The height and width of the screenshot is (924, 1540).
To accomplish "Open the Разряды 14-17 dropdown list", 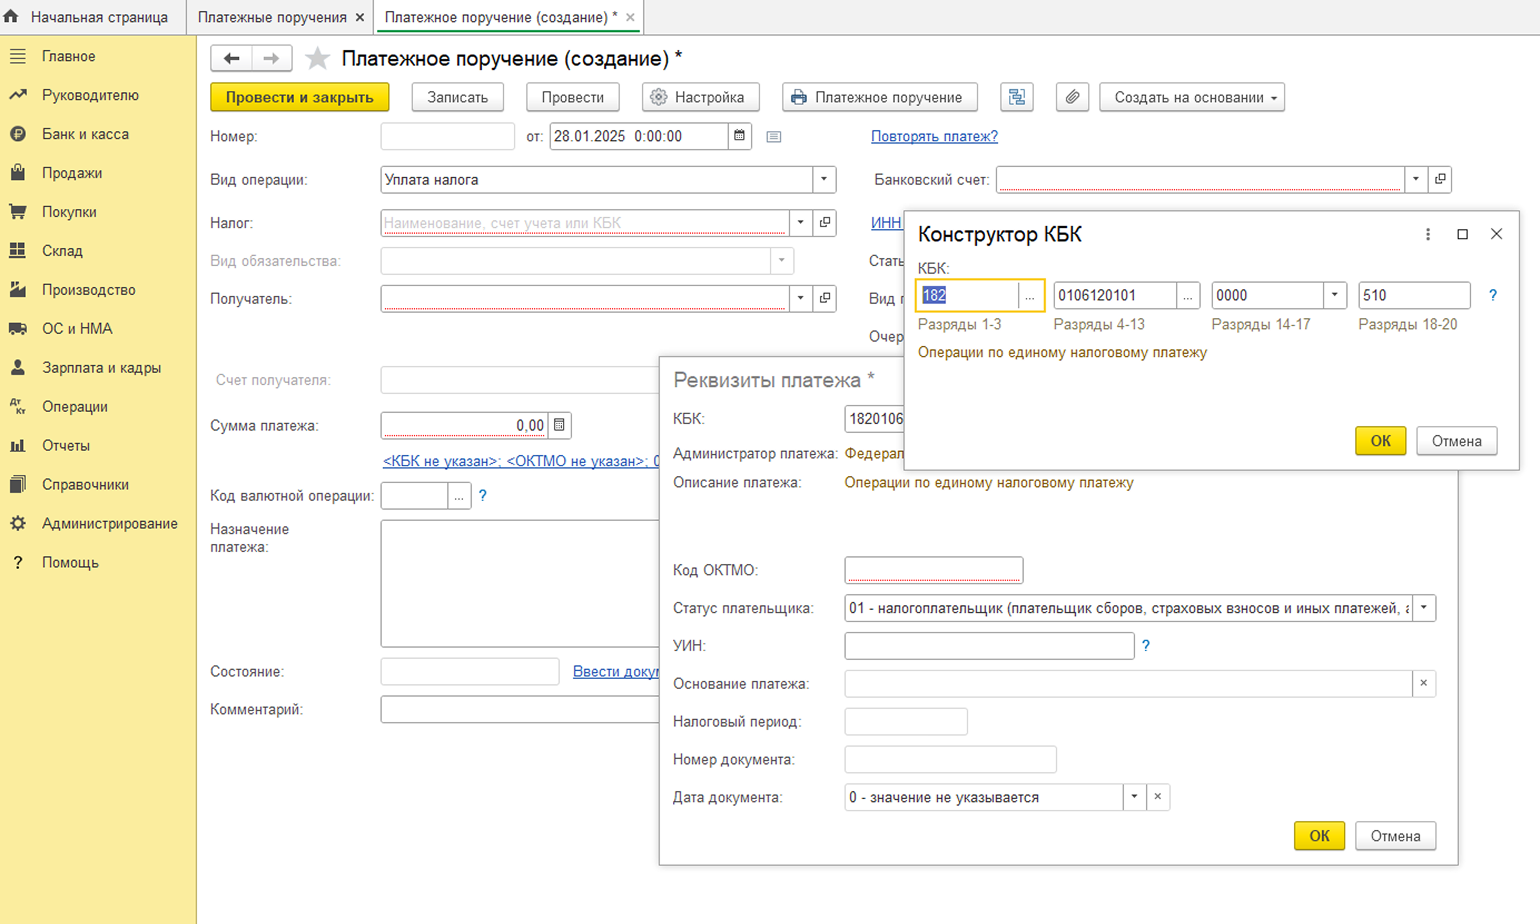I will point(1335,295).
